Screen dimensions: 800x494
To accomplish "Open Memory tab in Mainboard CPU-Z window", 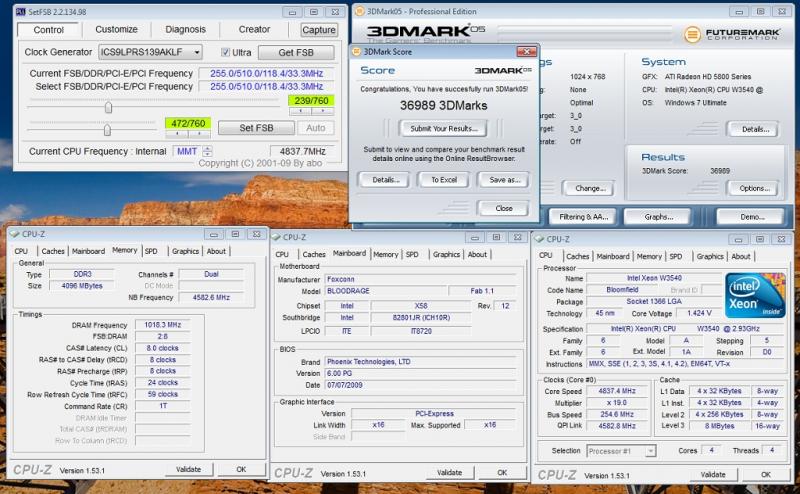I will pos(385,254).
